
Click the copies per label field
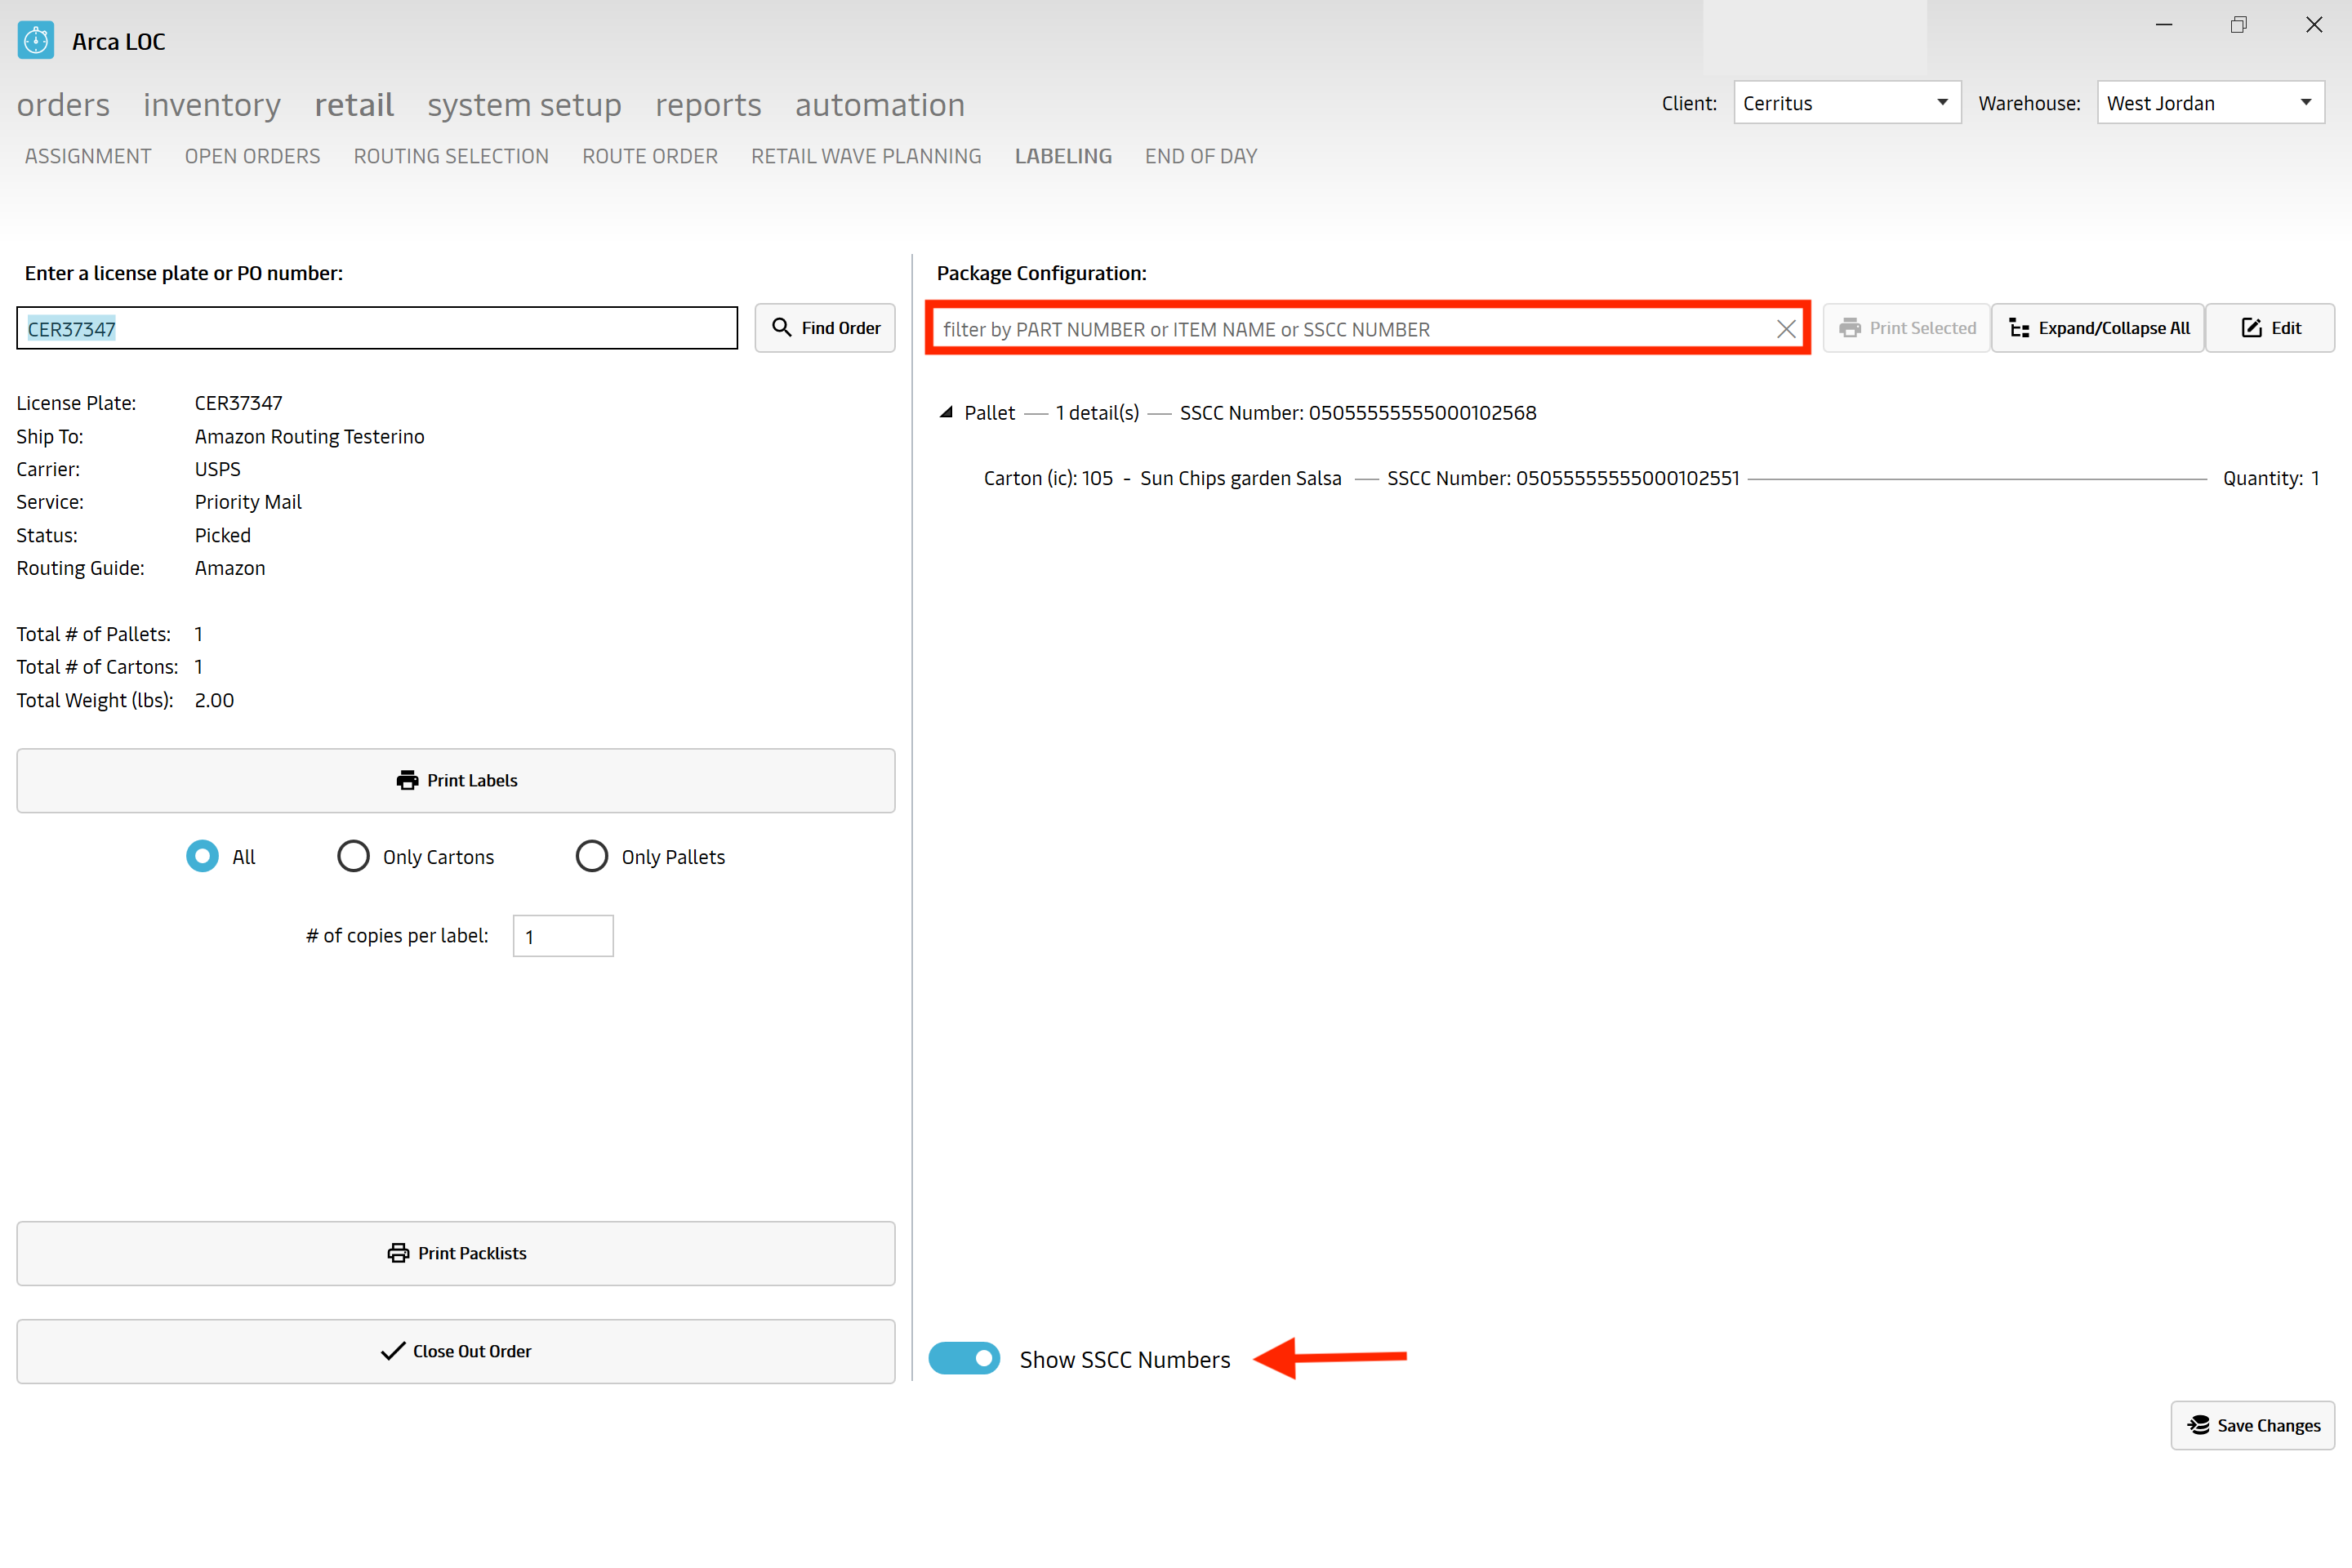click(563, 936)
